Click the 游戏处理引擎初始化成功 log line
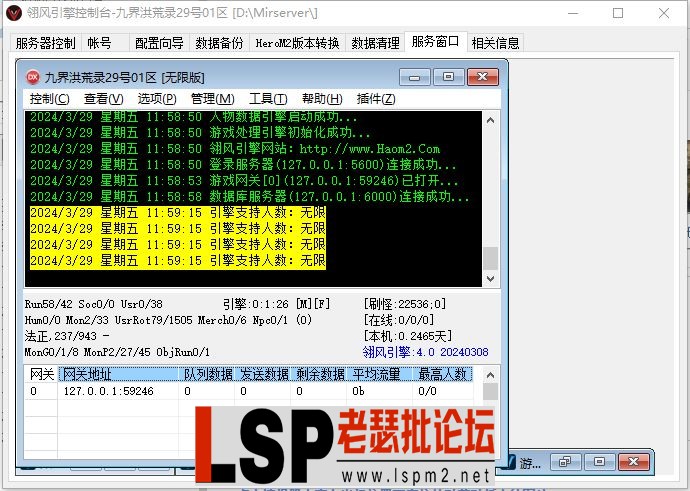Viewport: 690px width, 491px height. 200,132
